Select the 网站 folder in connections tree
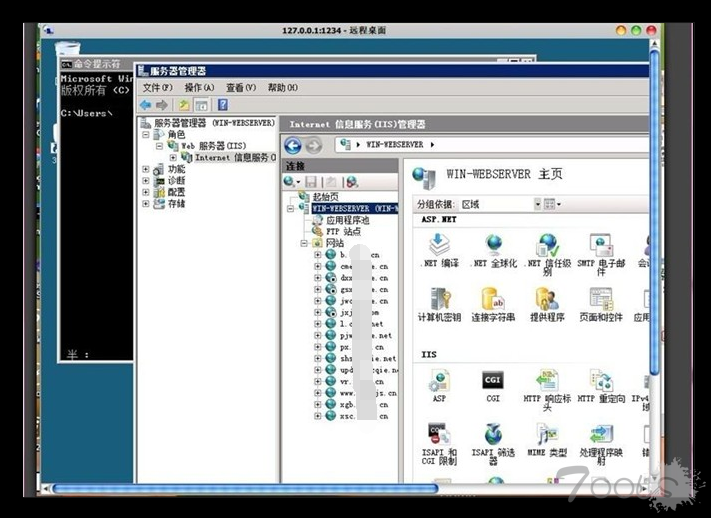The height and width of the screenshot is (518, 711). pos(335,243)
